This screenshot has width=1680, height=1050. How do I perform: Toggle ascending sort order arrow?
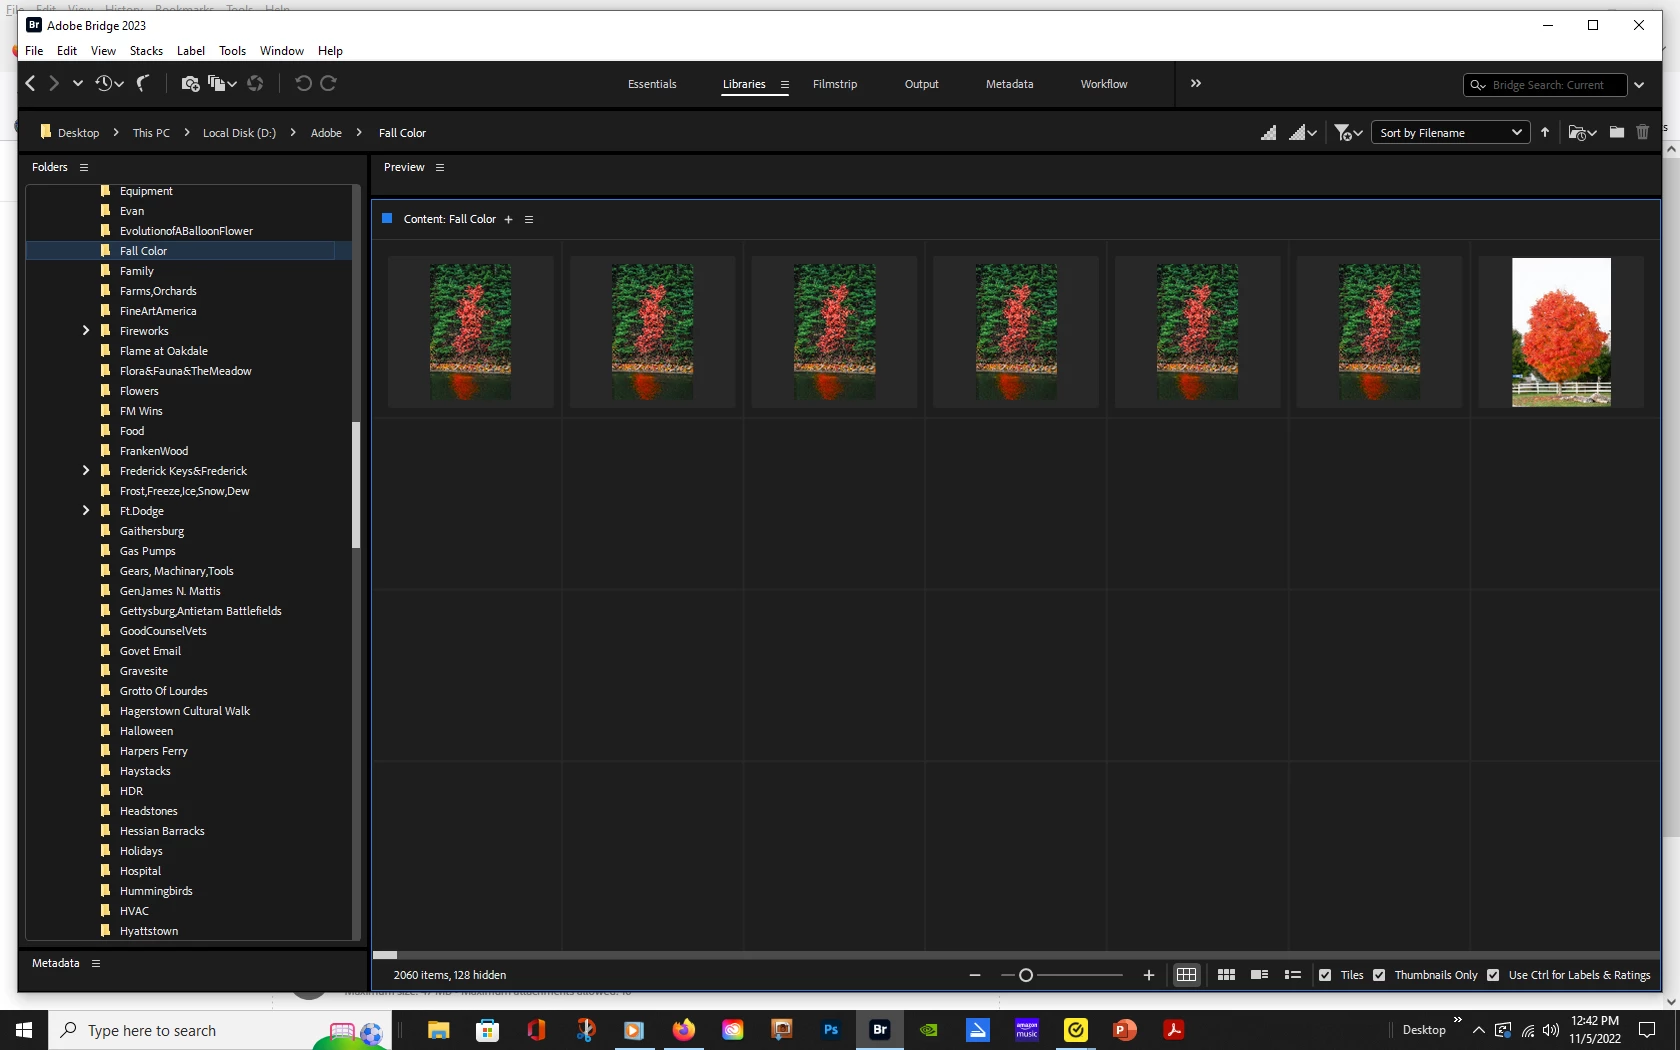pyautogui.click(x=1545, y=132)
